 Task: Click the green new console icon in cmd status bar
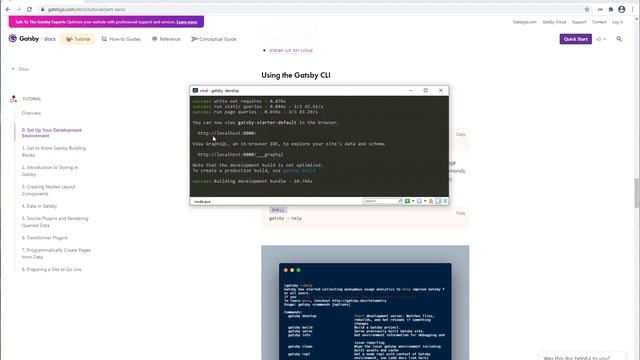click(407, 201)
